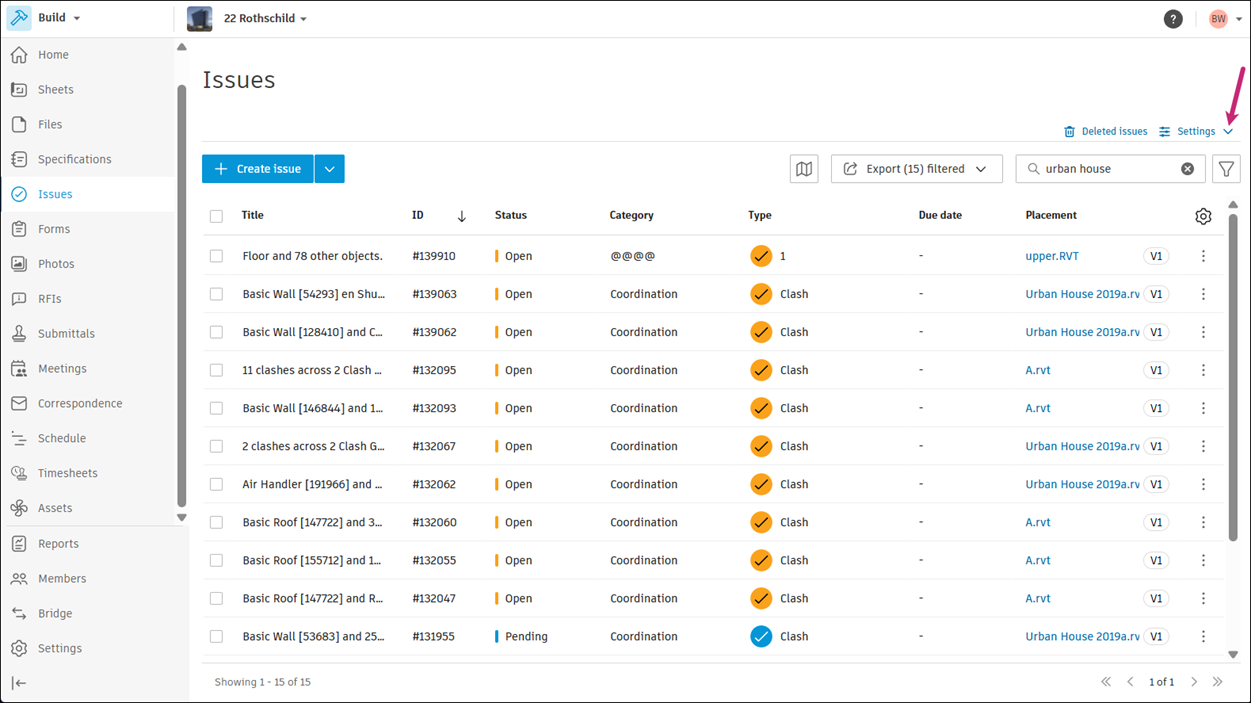Open the Export (15) filtered dropdown
This screenshot has height=703, width=1251.
point(917,169)
